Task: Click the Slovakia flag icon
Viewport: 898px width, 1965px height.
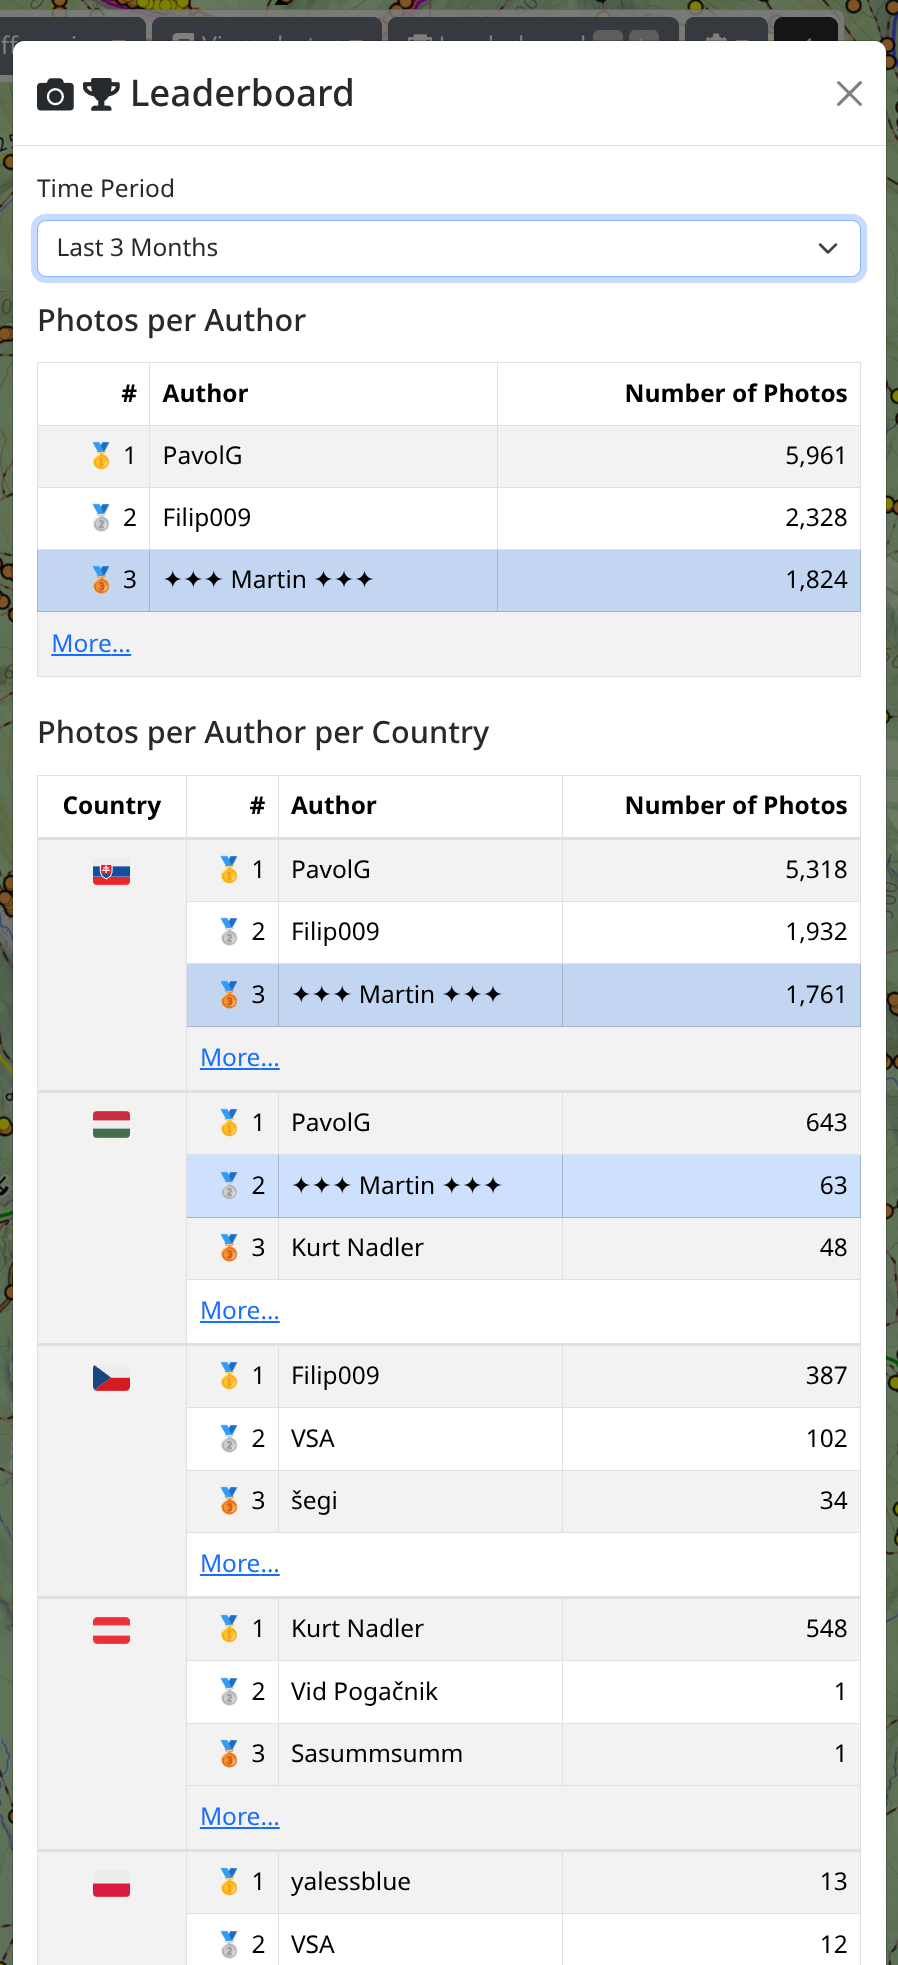Action: 111,874
